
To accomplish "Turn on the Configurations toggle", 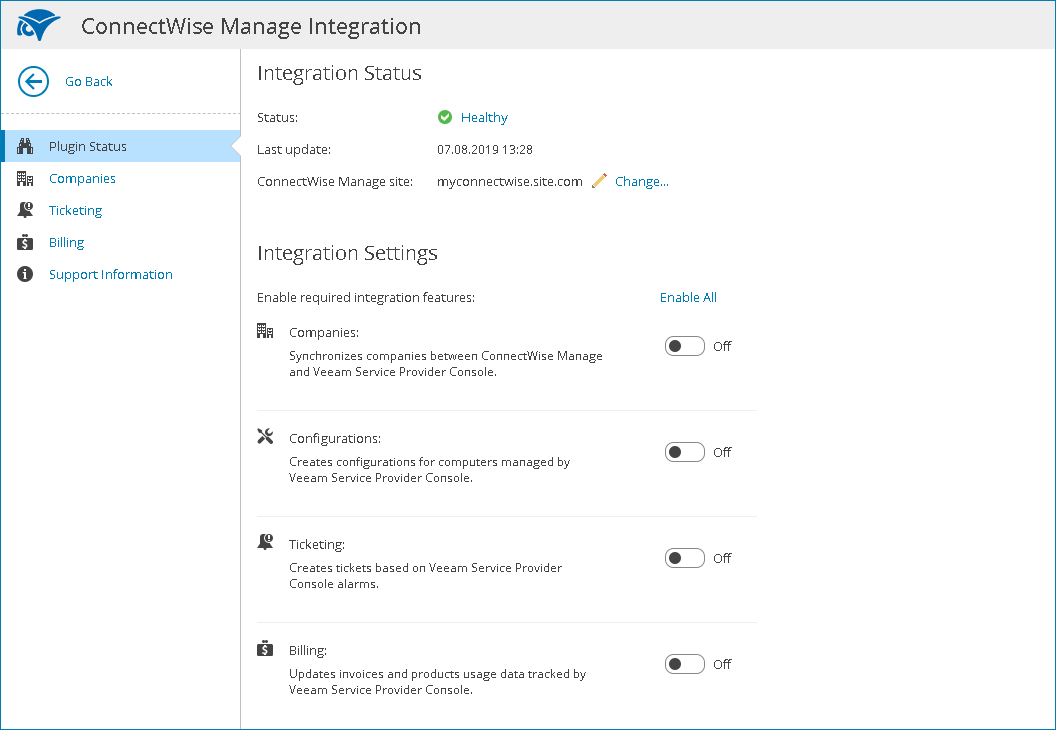I will tap(684, 451).
